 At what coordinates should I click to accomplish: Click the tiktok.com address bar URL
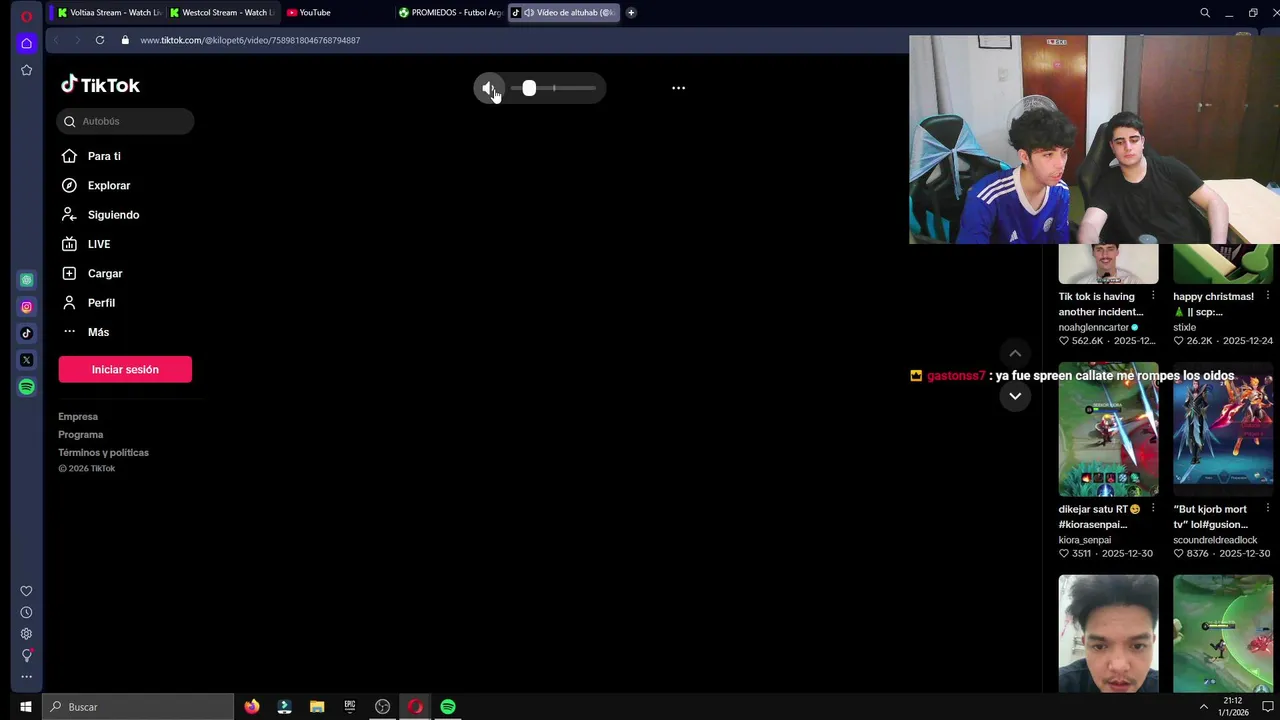(x=250, y=40)
